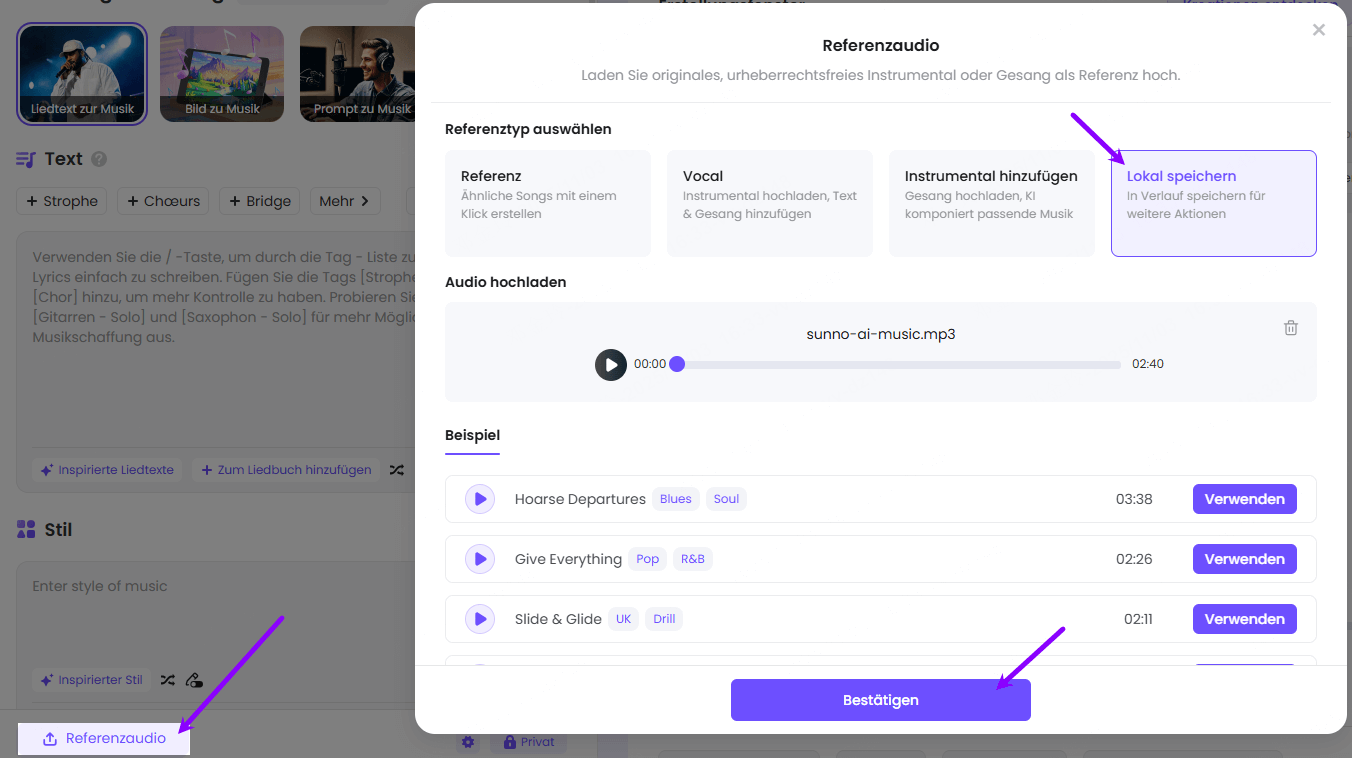Choose the Vocal reference type
Image resolution: width=1352 pixels, height=758 pixels.
coord(770,203)
